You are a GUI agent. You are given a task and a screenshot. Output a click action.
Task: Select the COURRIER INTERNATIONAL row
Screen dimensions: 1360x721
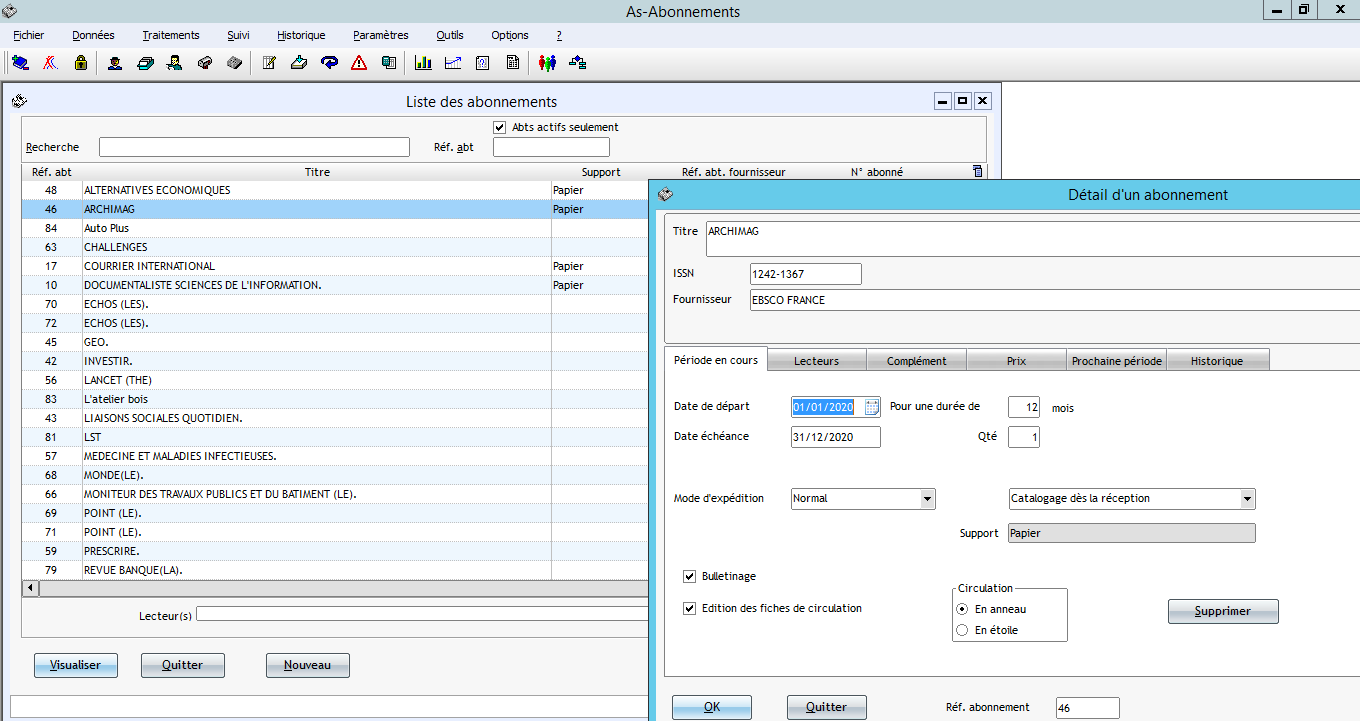[335, 266]
